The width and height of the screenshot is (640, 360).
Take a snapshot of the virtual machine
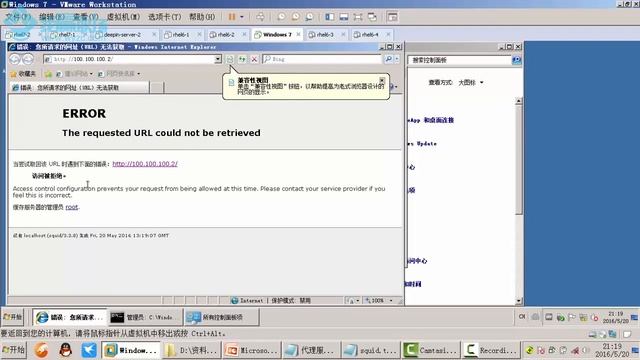281,17
